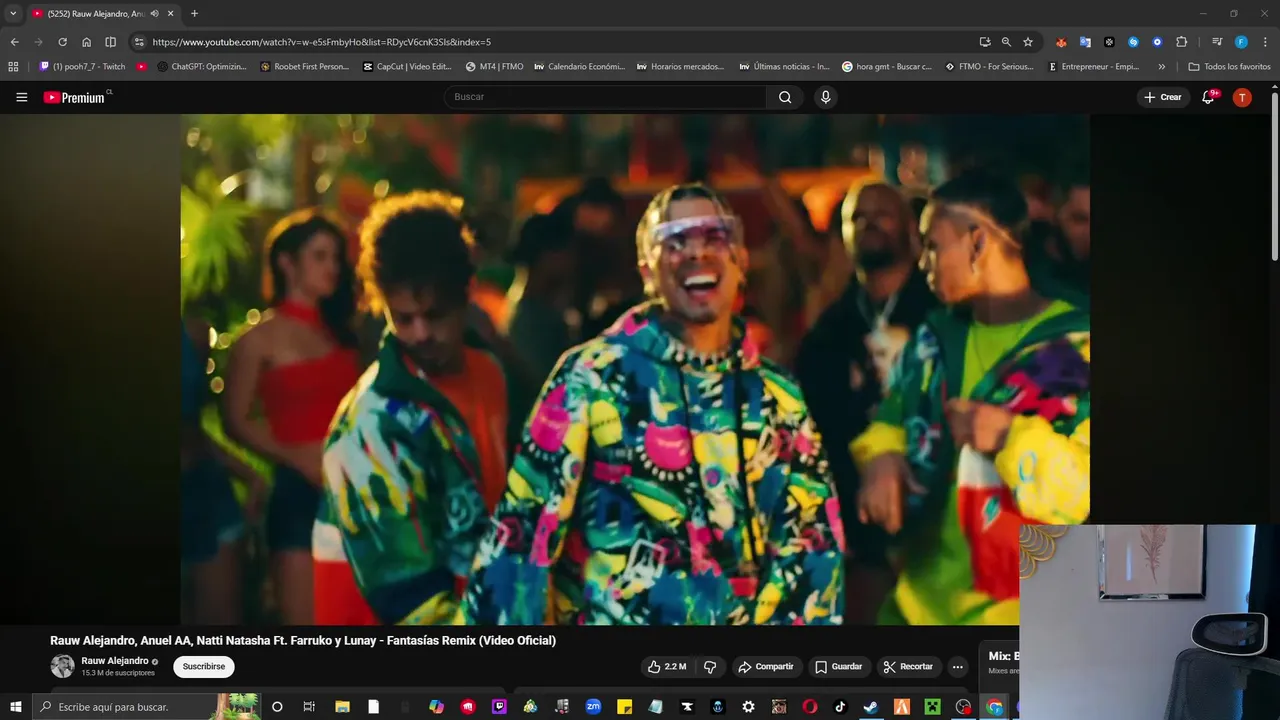Image resolution: width=1280 pixels, height=720 pixels.
Task: Open the Rauw Alejandro channel name
Action: tap(115, 661)
